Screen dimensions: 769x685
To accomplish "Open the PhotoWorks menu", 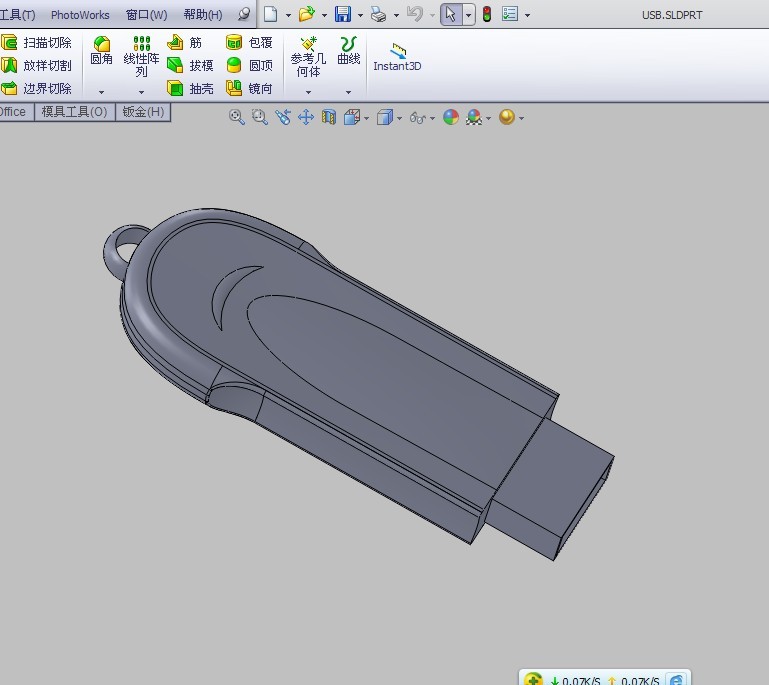I will click(80, 15).
